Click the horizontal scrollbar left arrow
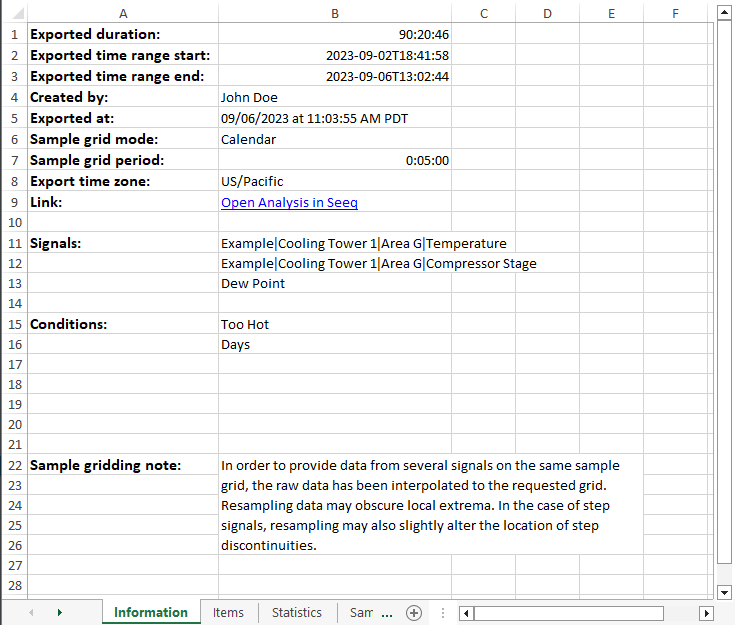This screenshot has height=625, width=735. click(466, 613)
